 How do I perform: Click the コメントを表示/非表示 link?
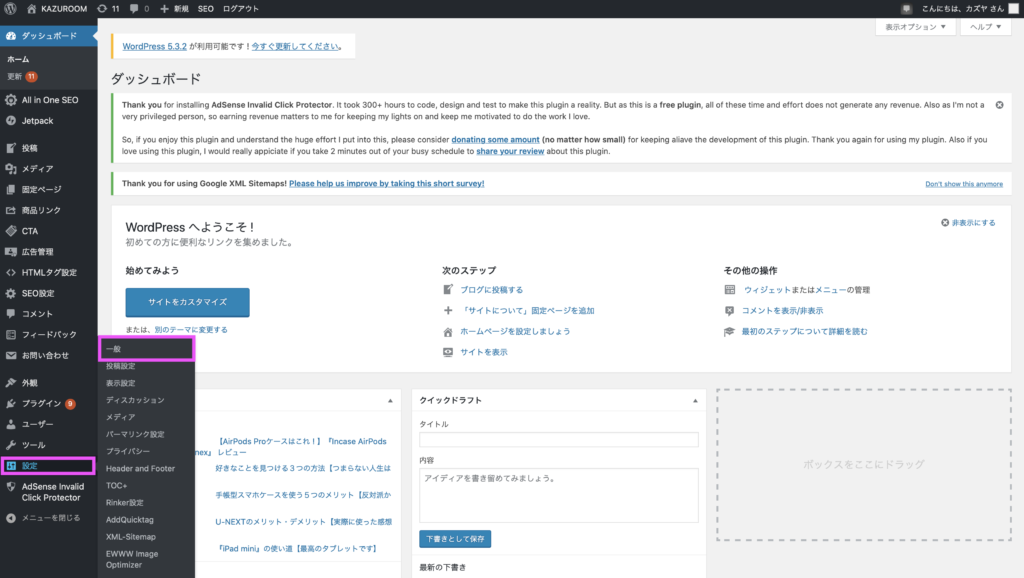point(782,311)
